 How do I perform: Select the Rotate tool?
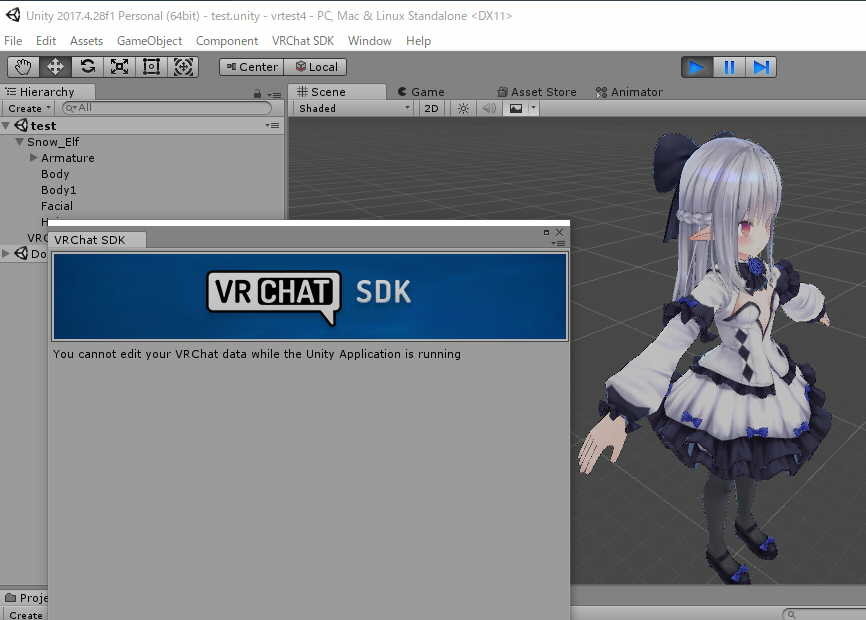pos(87,67)
